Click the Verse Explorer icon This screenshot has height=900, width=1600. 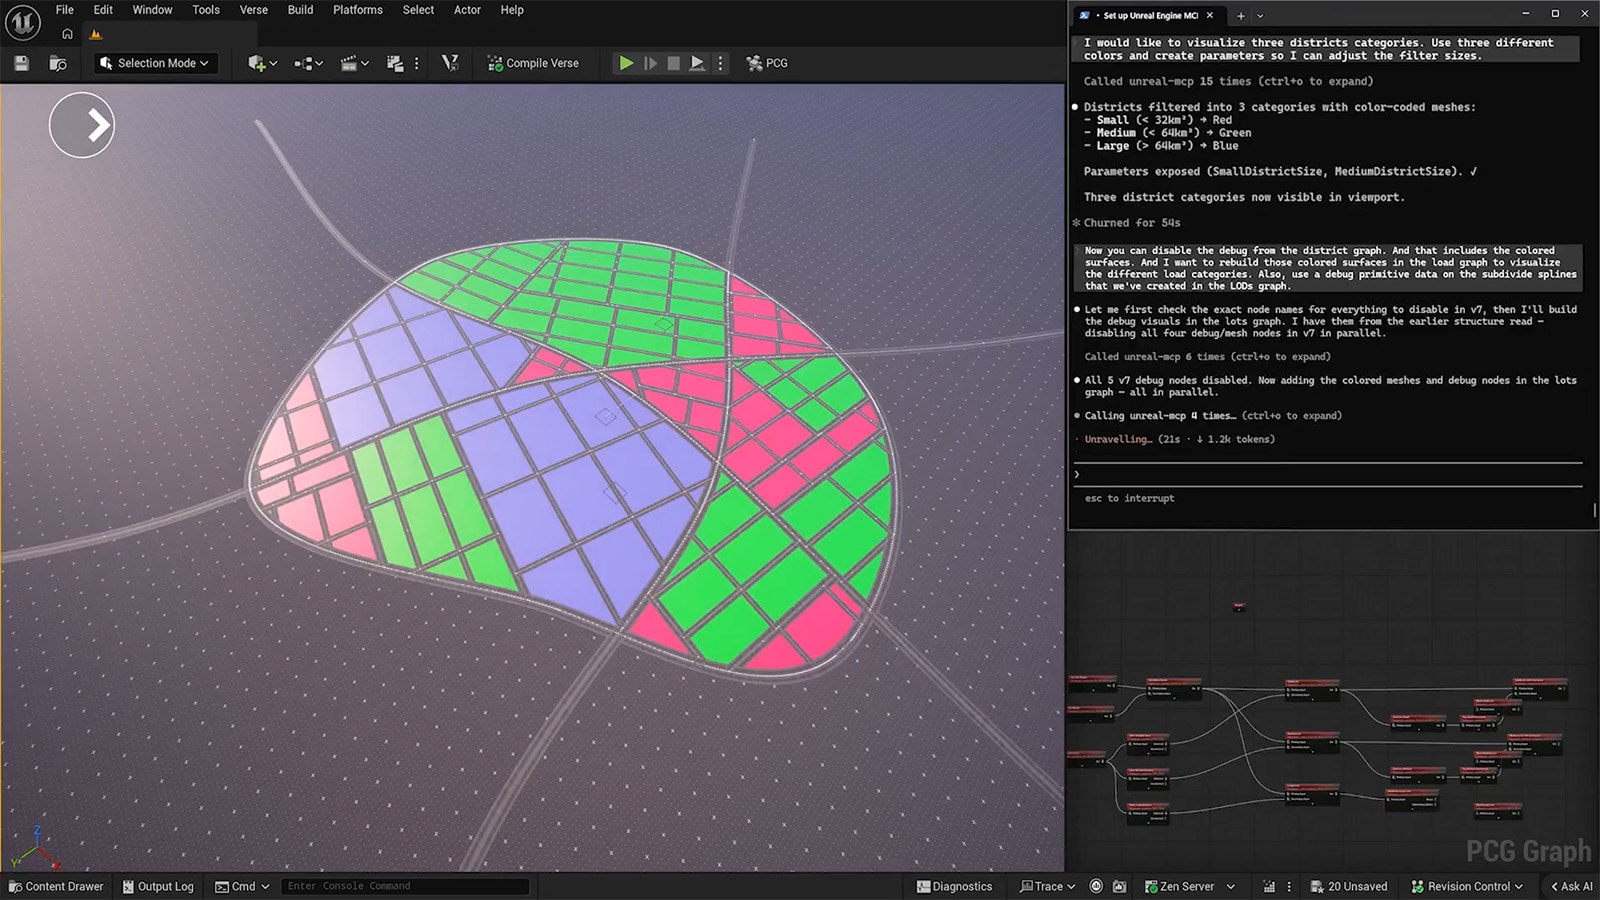point(450,63)
